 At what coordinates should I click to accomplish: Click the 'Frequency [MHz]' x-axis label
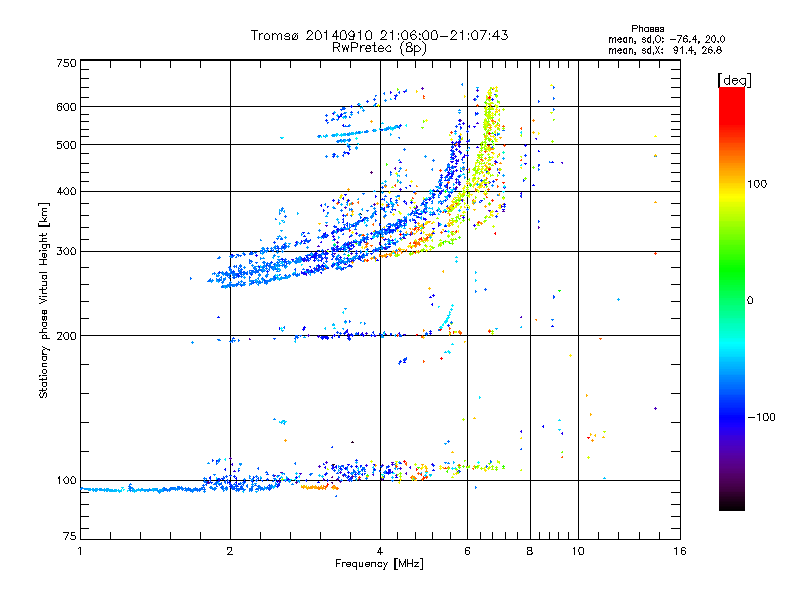tap(379, 564)
